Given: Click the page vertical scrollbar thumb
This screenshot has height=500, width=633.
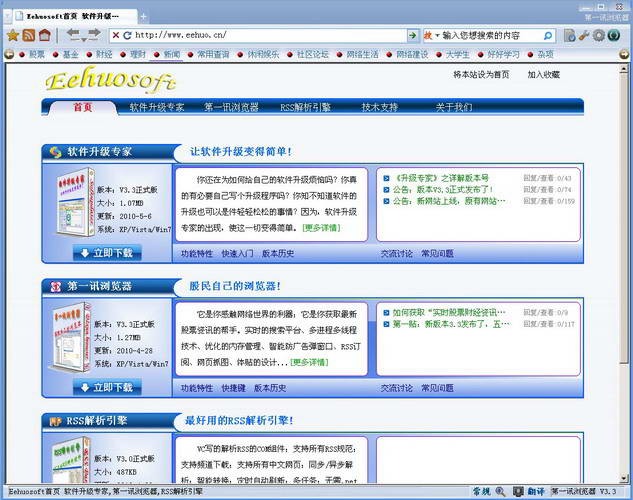Looking at the screenshot, I should coord(624,220).
